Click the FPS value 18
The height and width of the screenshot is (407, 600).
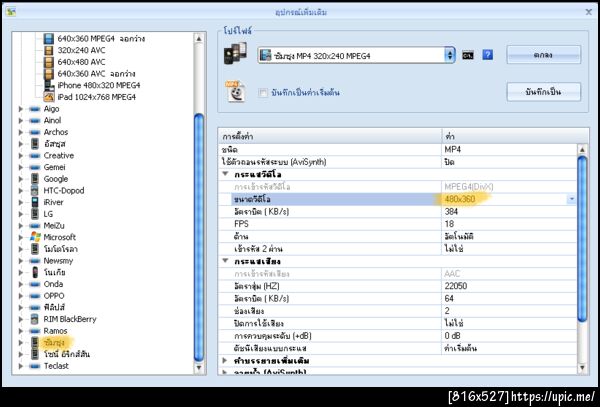point(449,224)
